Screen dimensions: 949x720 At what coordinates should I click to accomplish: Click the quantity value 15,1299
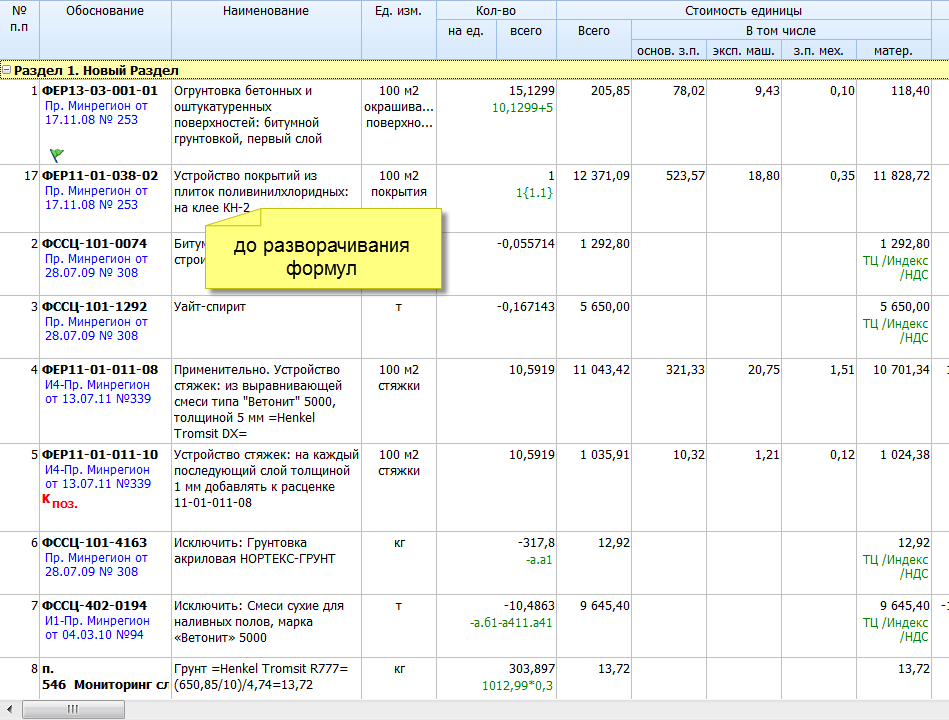(x=531, y=91)
